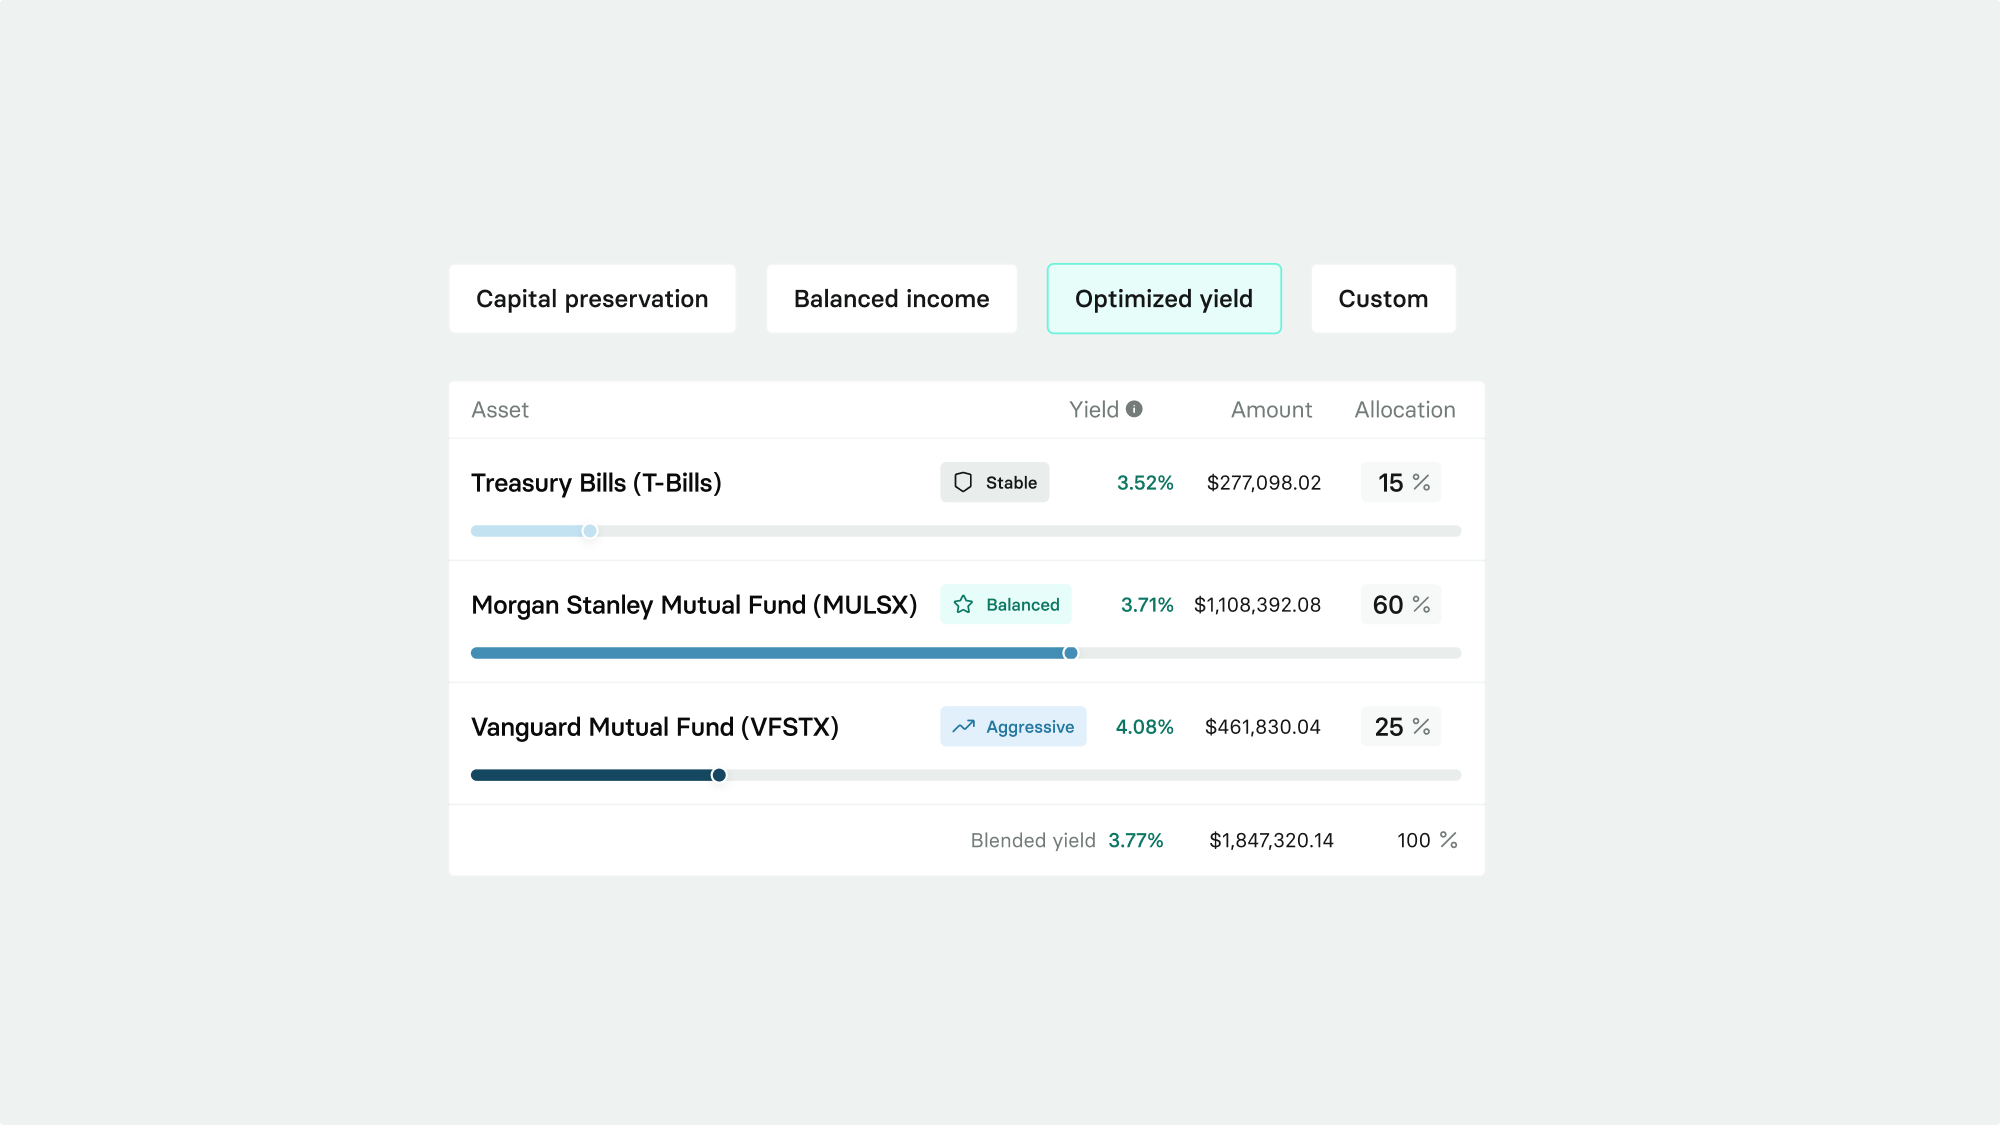The width and height of the screenshot is (2000, 1125).
Task: Edit the Vanguard allocation value 25
Action: point(1389,727)
